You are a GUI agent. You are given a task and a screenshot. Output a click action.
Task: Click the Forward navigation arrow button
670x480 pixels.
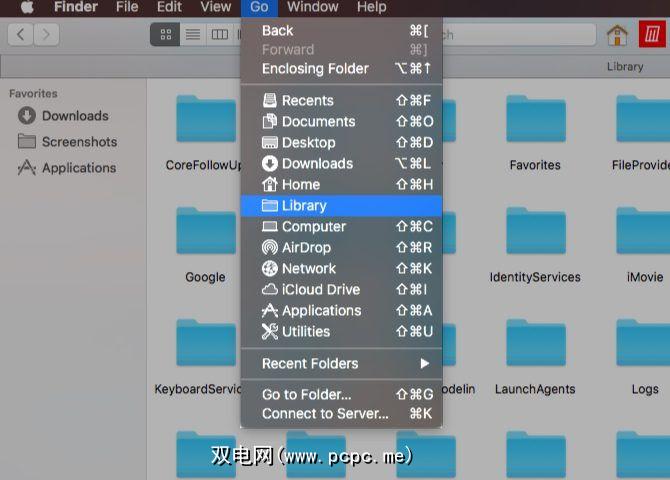click(46, 34)
